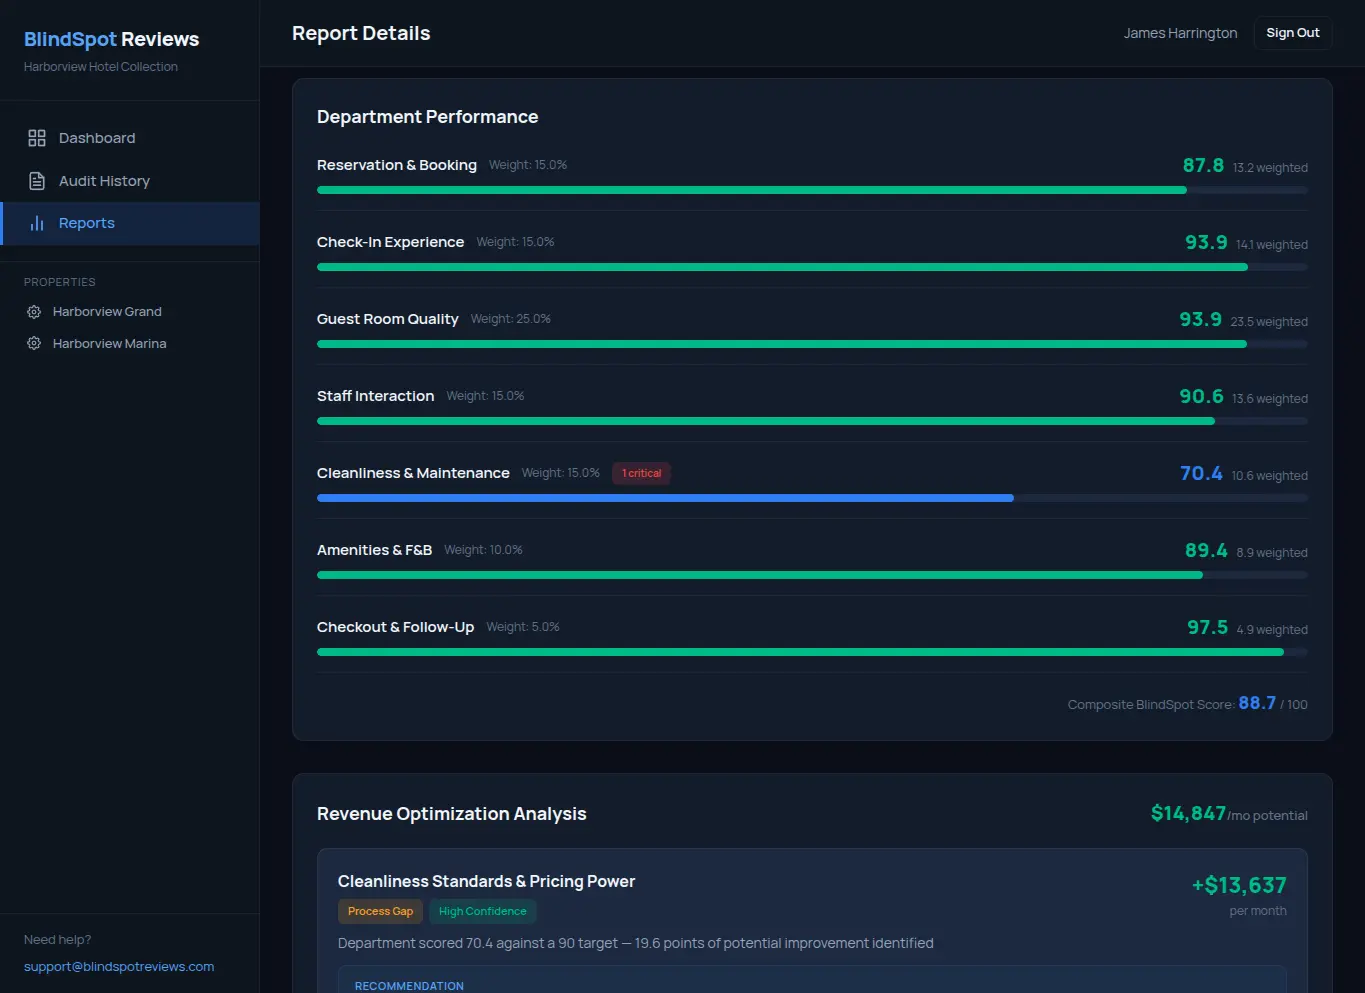This screenshot has width=1365, height=993.
Task: Click the gear icon beside Harborview Grand
Action: click(x=33, y=311)
